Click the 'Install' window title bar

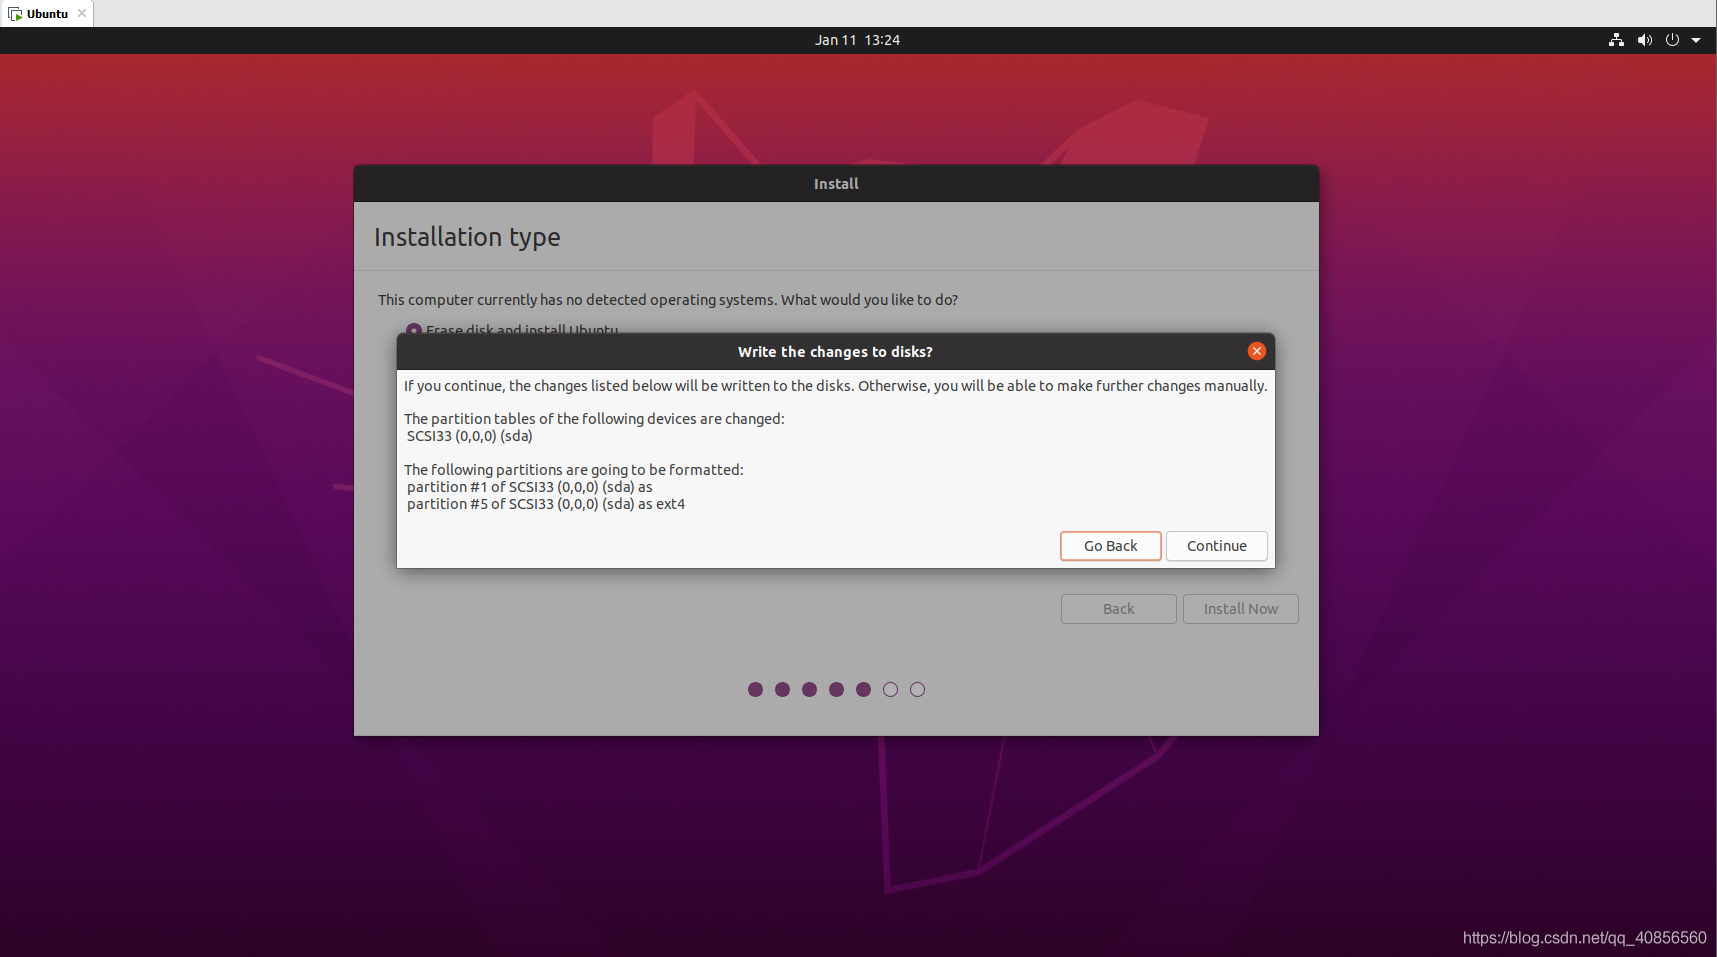tap(836, 184)
